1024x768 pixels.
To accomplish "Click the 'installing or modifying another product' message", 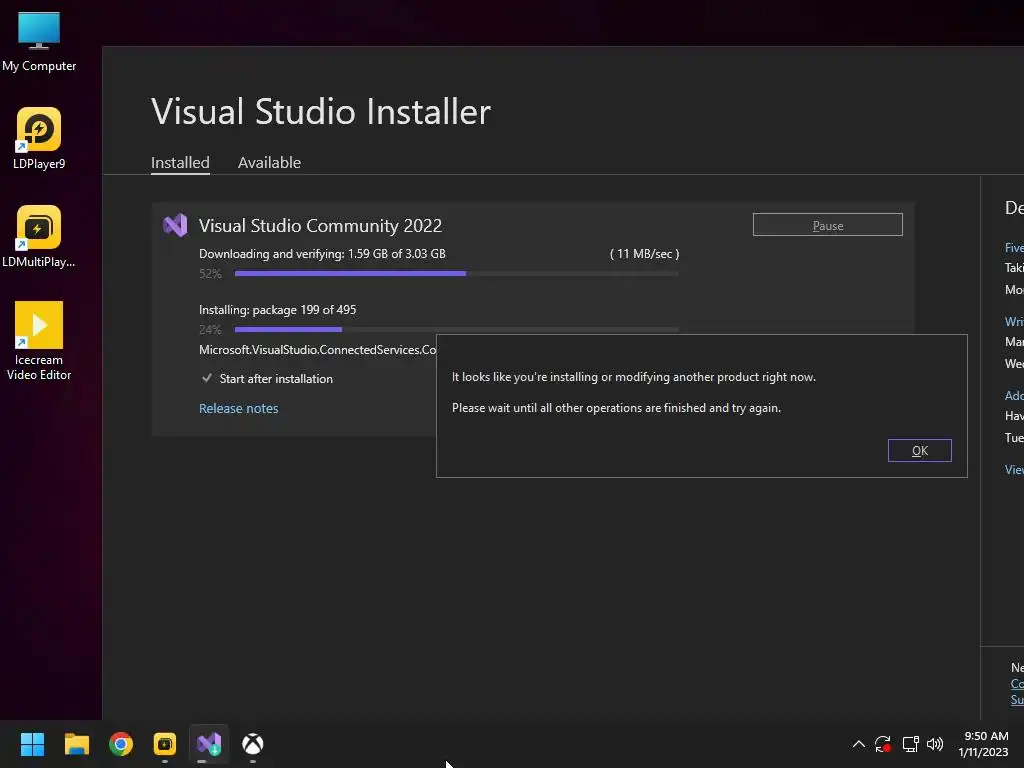I will pos(633,377).
